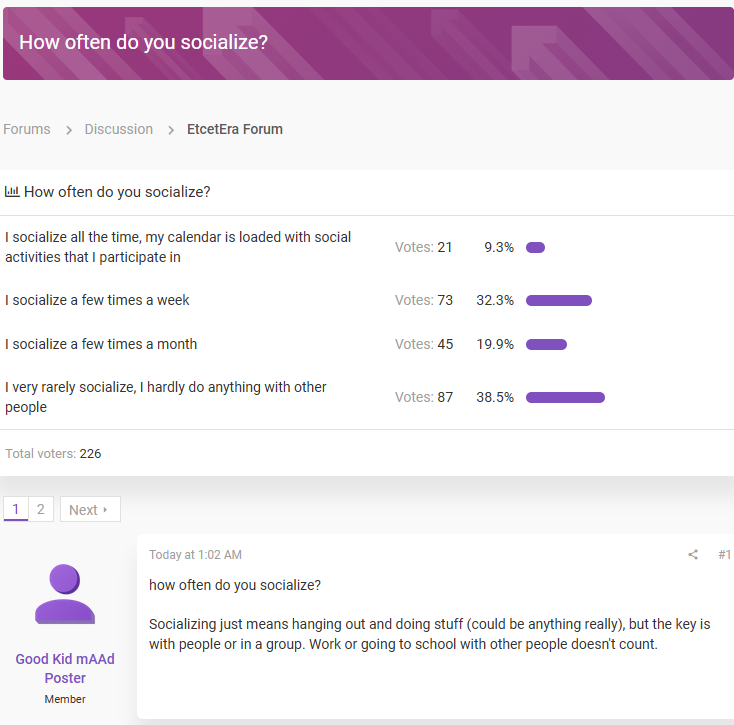The width and height of the screenshot is (734, 725).
Task: Click the 9.3% poll result bar
Action: click(535, 247)
